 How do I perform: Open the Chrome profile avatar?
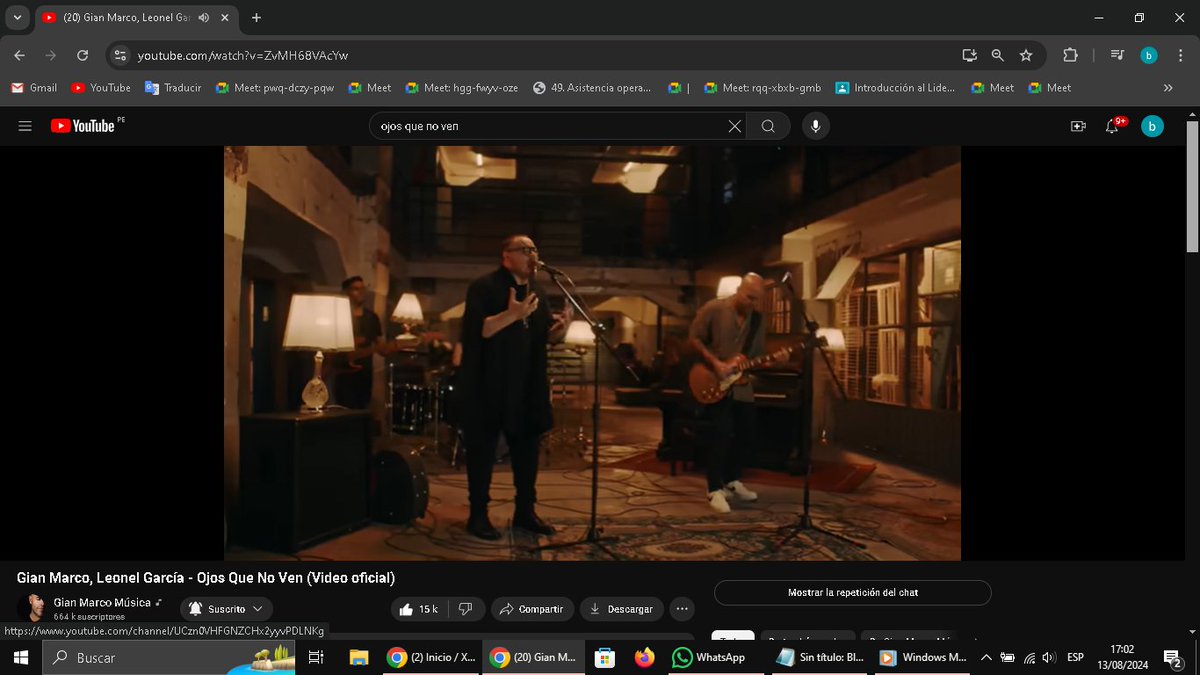click(1148, 56)
